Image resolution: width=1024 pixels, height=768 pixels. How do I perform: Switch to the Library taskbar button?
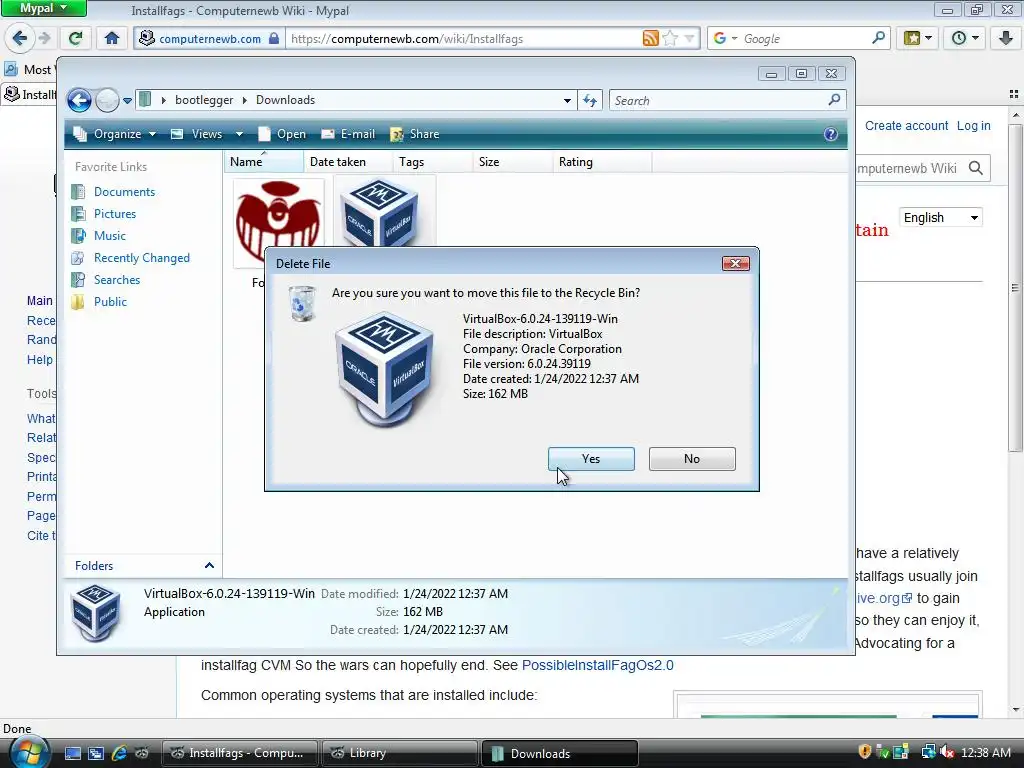point(399,753)
